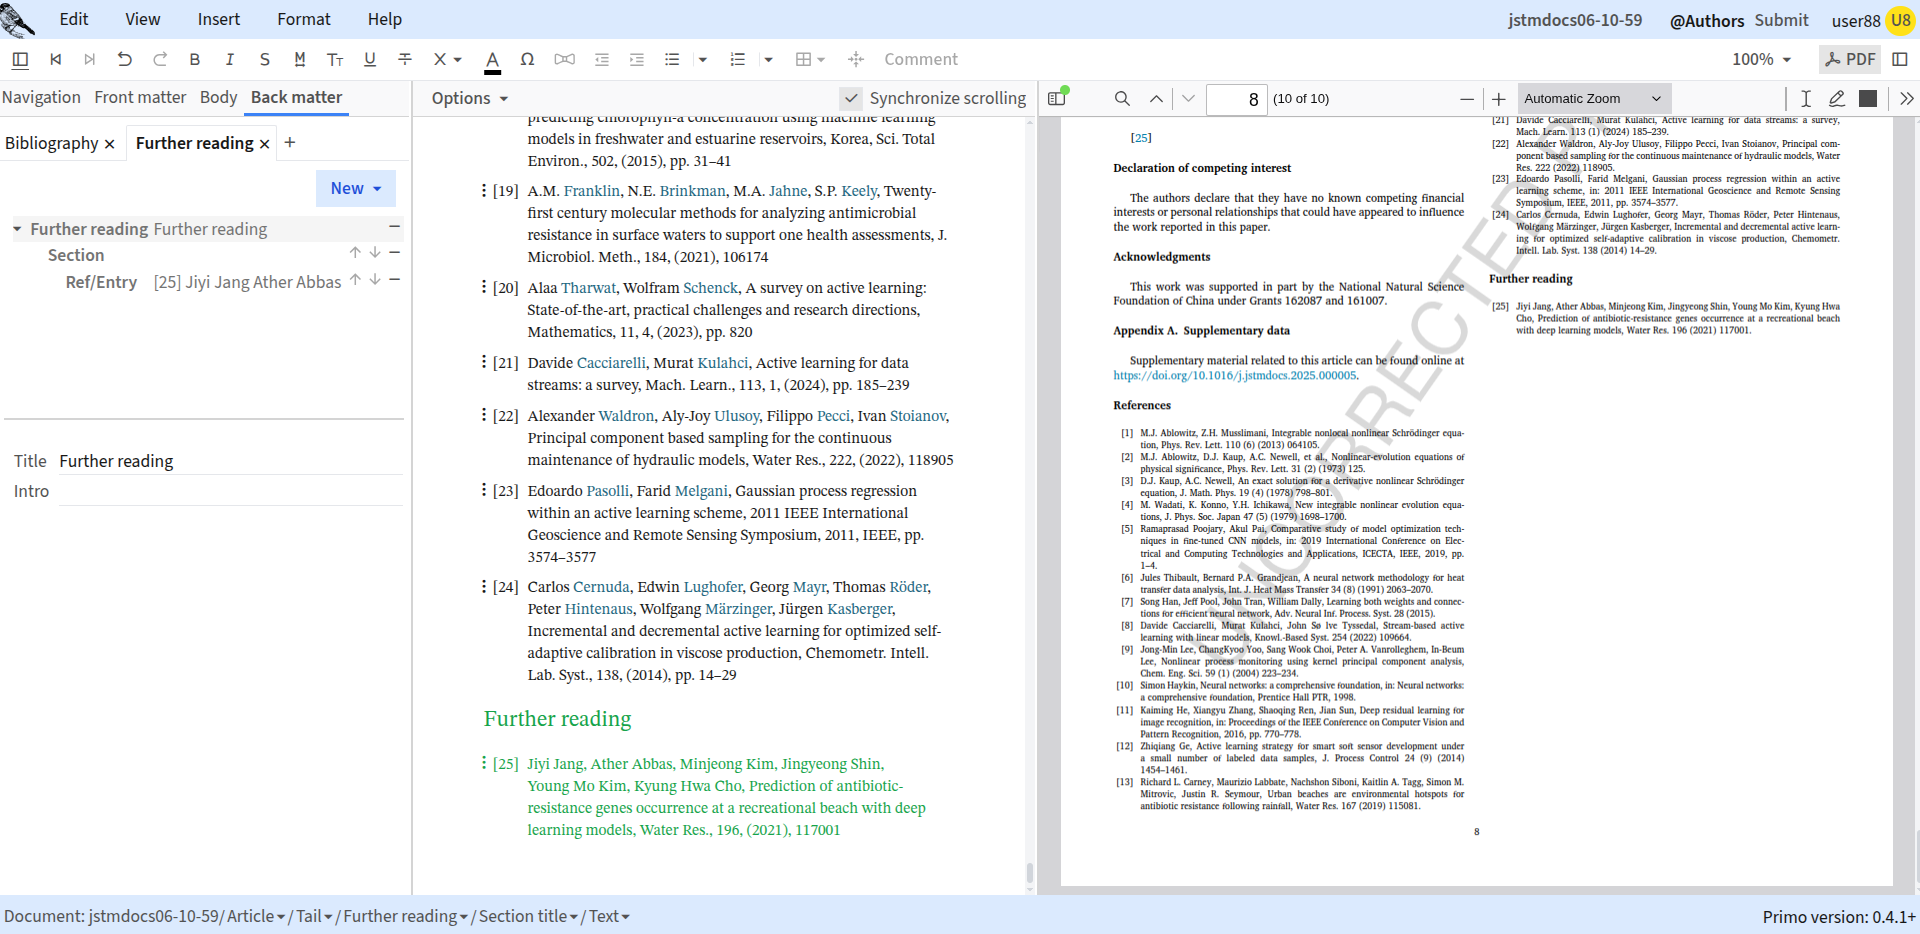Open the Automatic Zoom dropdown
The width and height of the screenshot is (1920, 934).
pos(1594,98)
